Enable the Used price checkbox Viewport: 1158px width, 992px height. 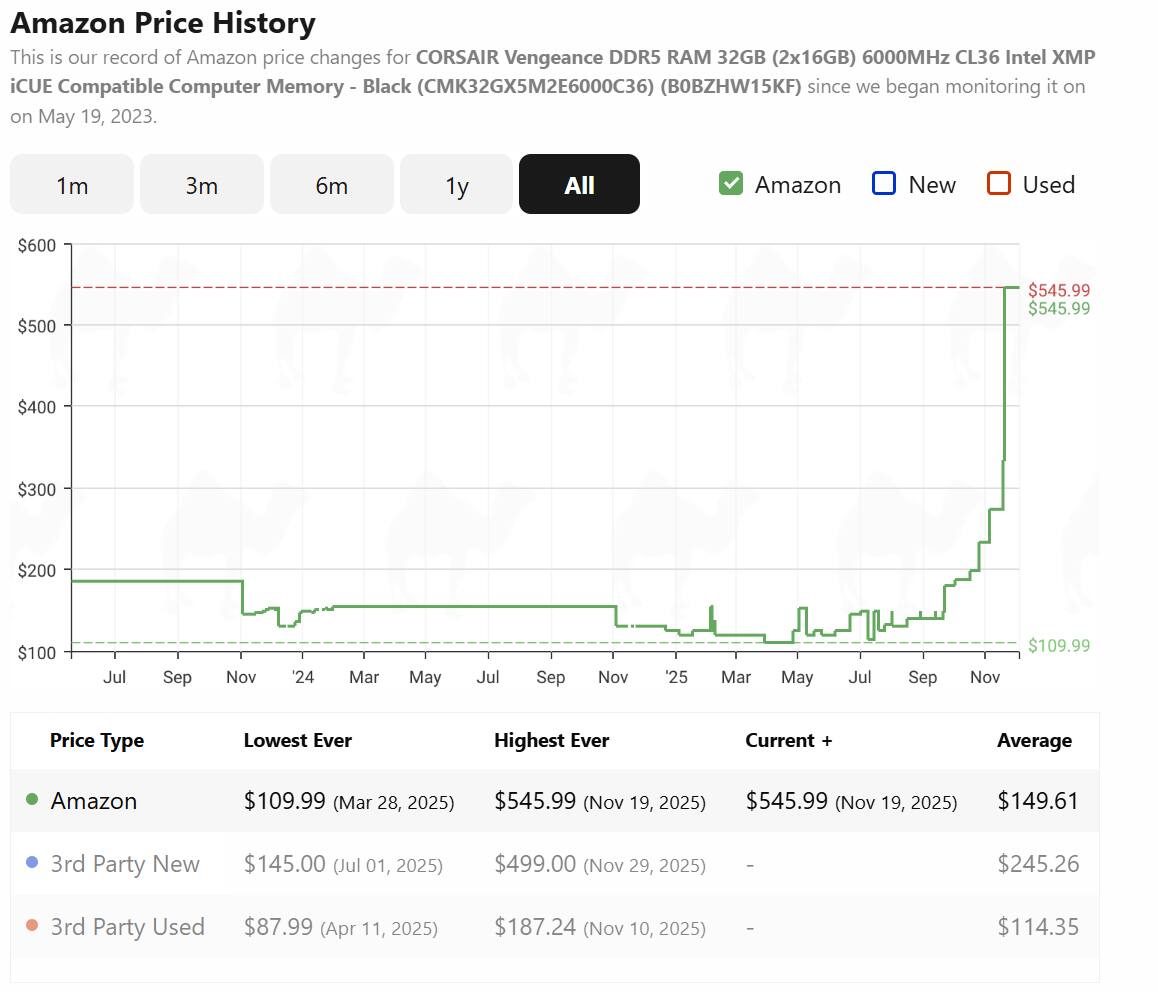tap(998, 184)
